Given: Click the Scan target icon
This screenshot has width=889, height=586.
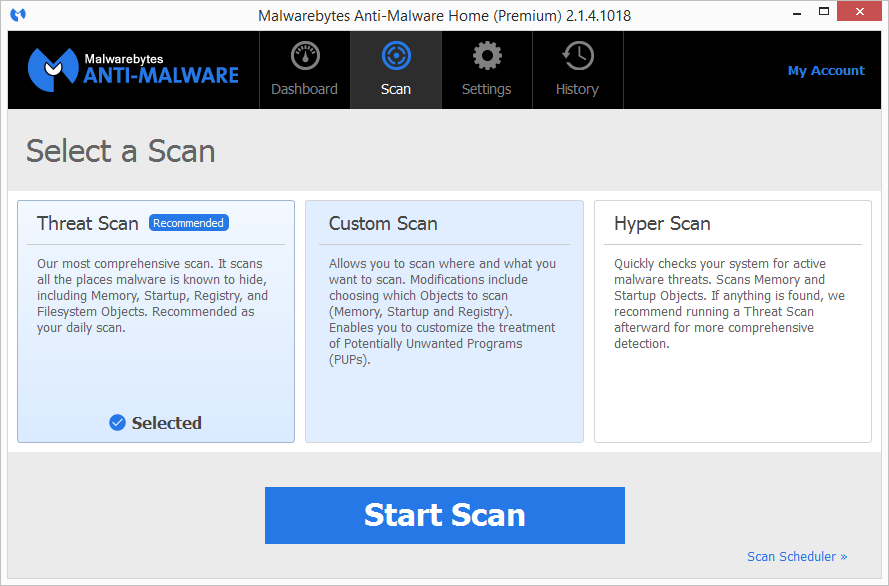Looking at the screenshot, I should pyautogui.click(x=396, y=56).
